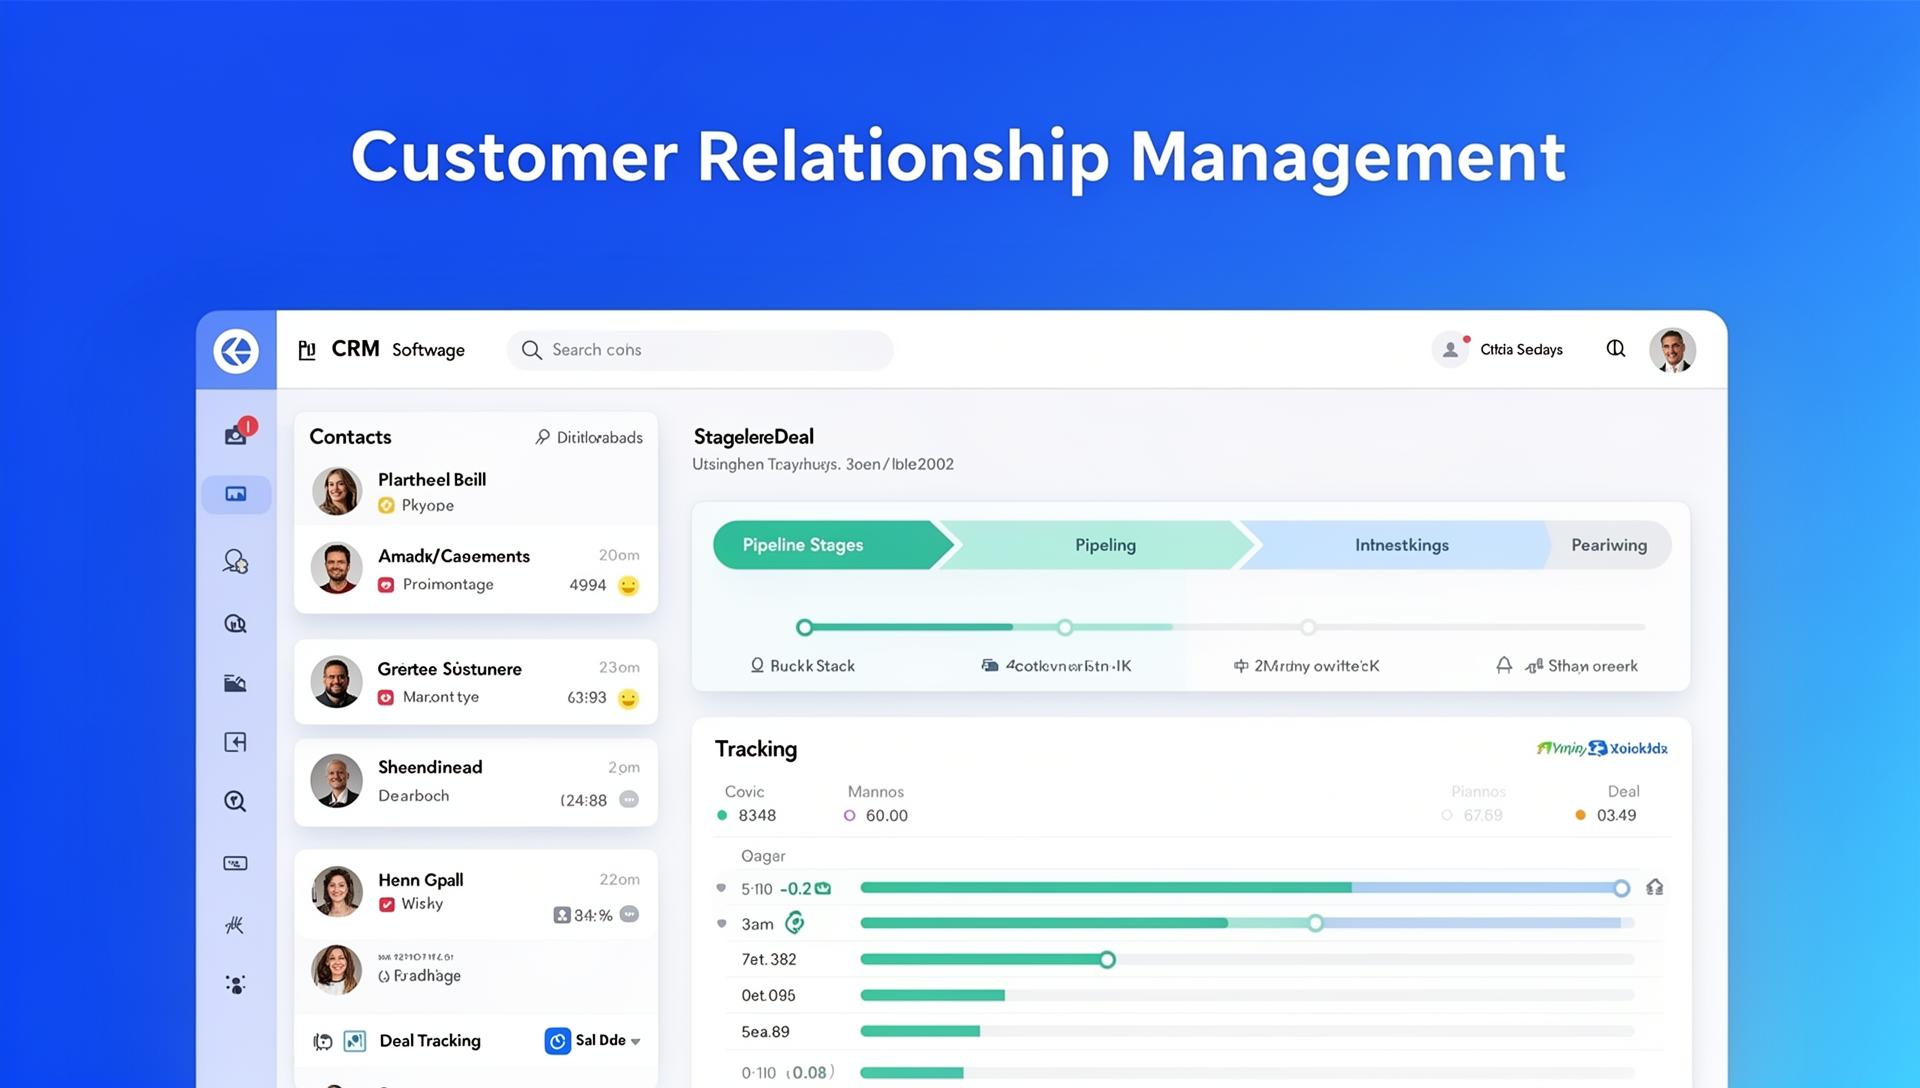This screenshot has height=1088, width=1920.
Task: Click the 7et.382 progress slider handle
Action: (1107, 960)
